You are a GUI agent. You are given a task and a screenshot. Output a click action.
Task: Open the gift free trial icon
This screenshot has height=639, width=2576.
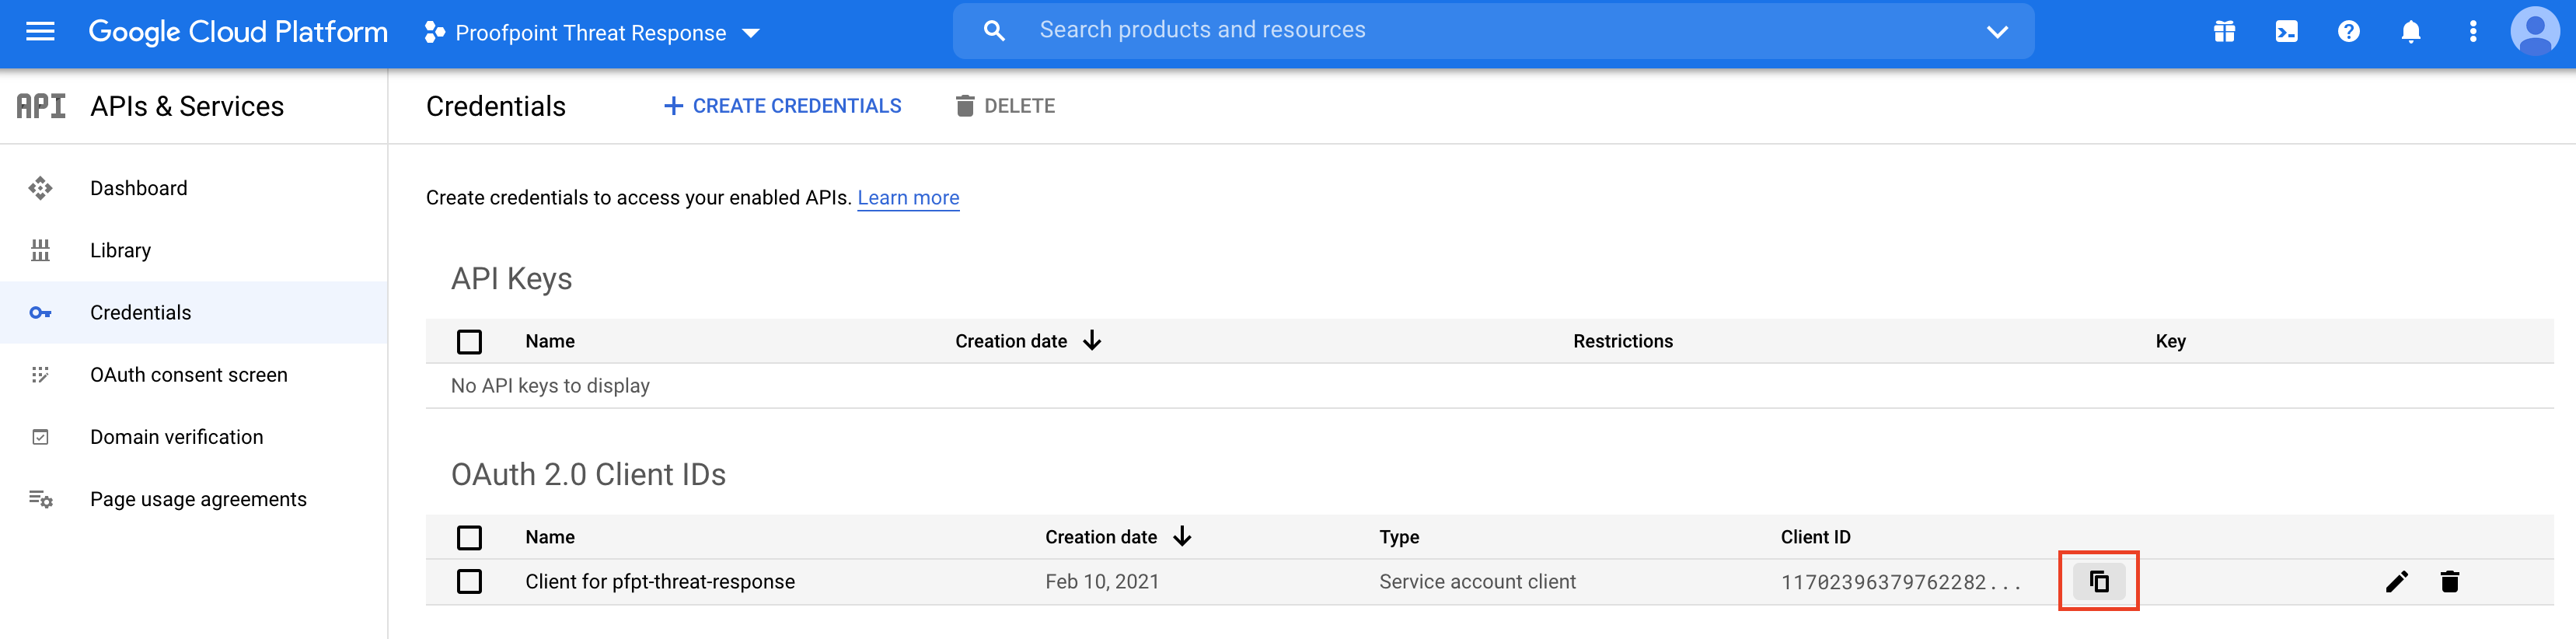tap(2224, 32)
